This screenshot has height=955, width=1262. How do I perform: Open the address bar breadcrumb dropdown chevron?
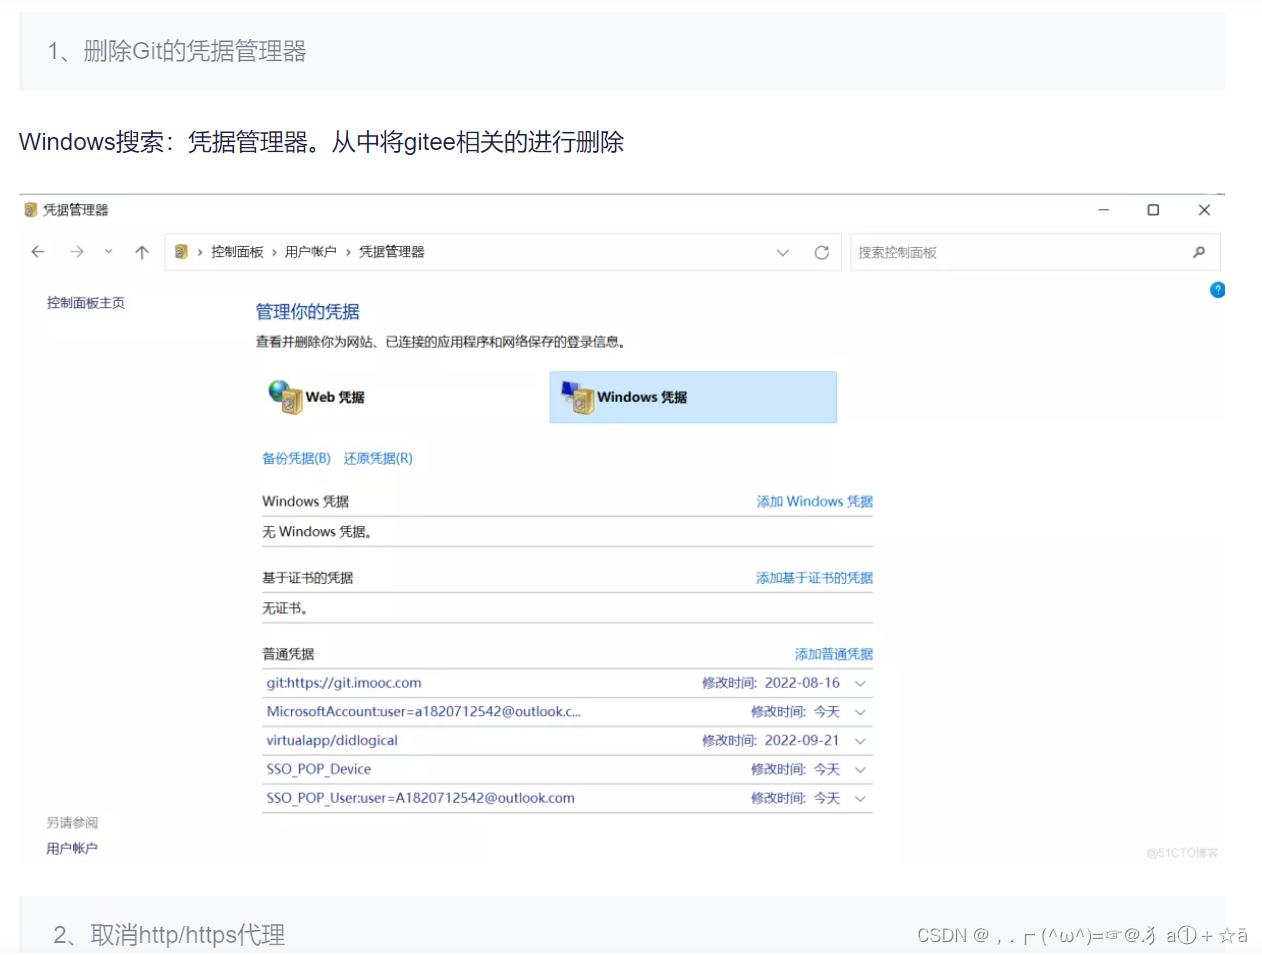tap(783, 252)
